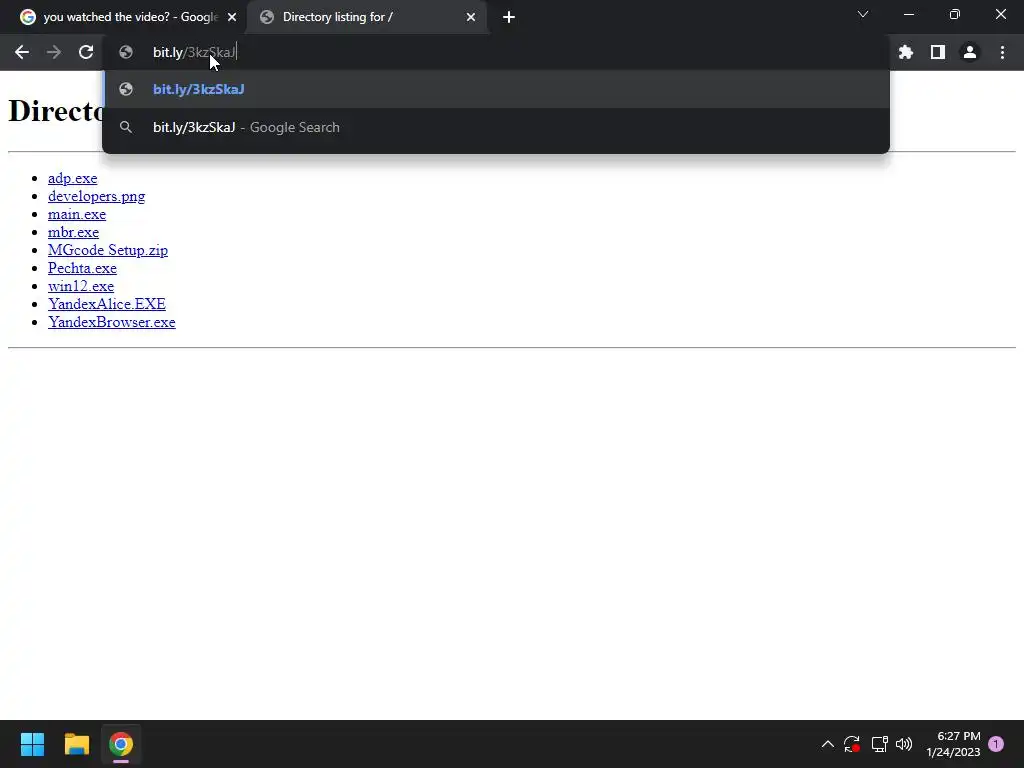Open the win12.exe link

tap(81, 286)
